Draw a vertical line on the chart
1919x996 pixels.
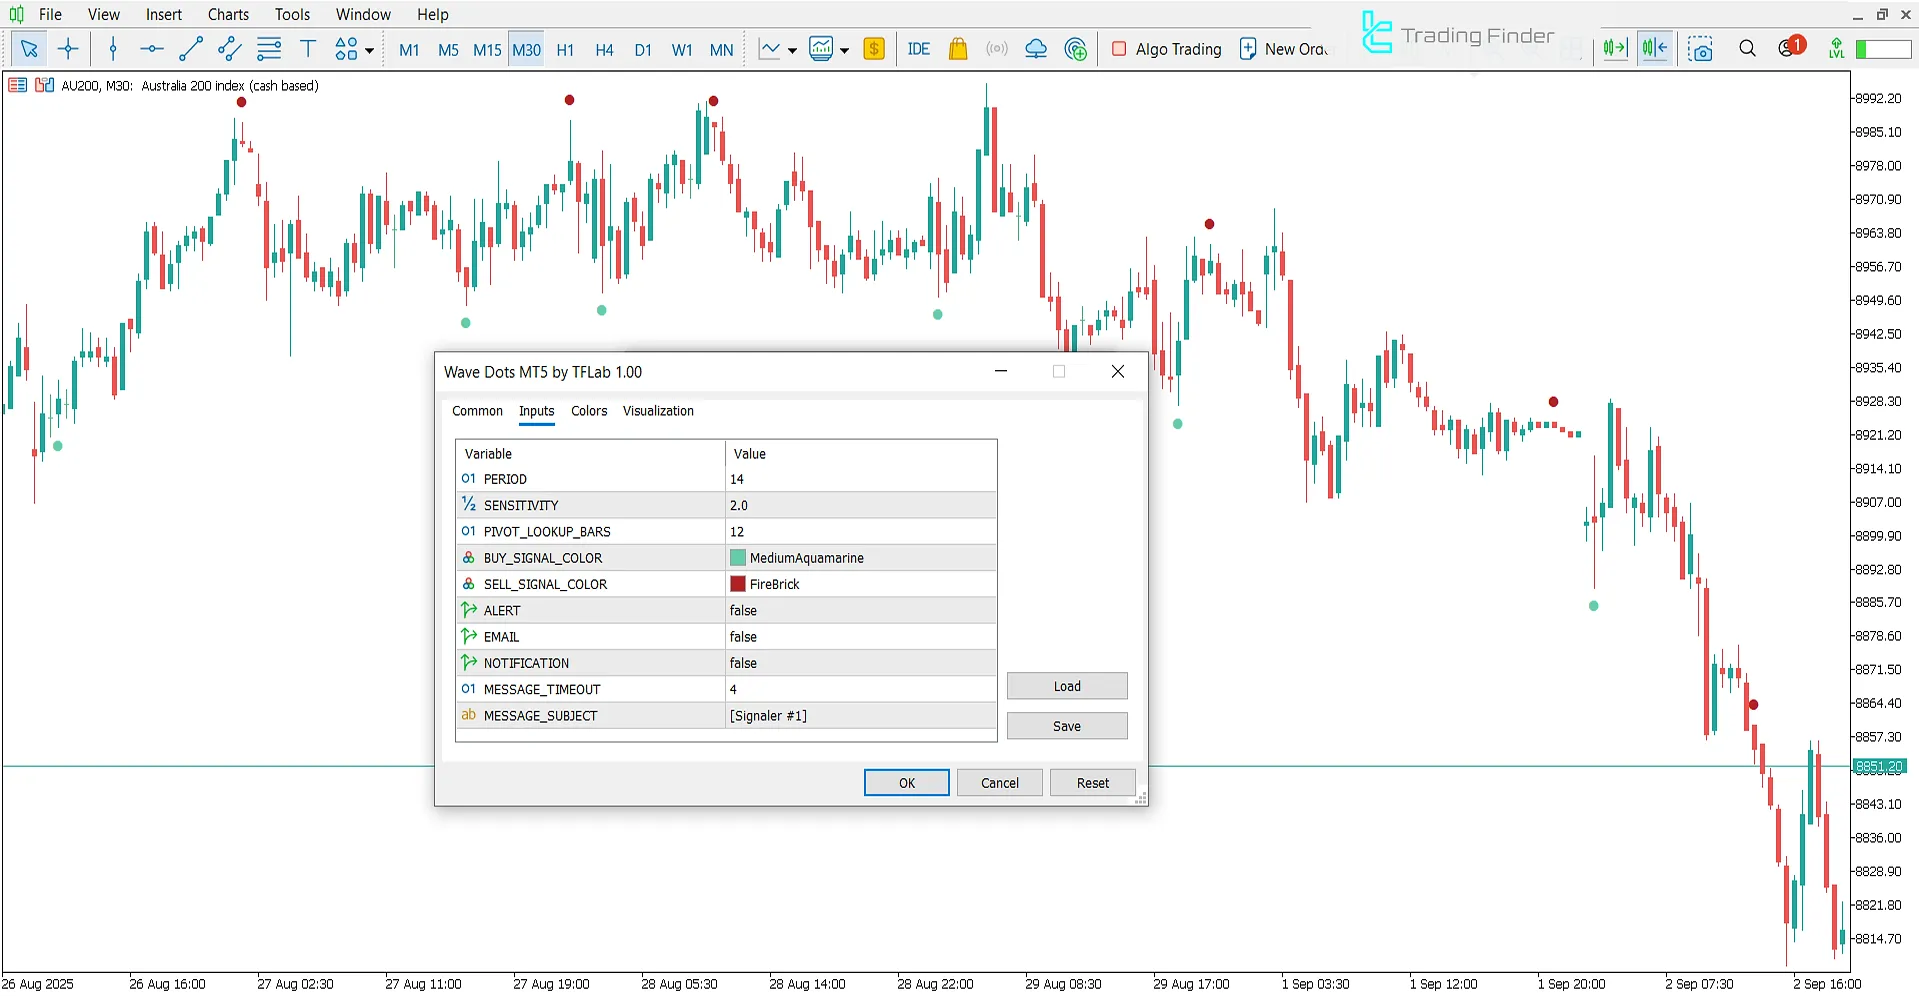[x=113, y=48]
